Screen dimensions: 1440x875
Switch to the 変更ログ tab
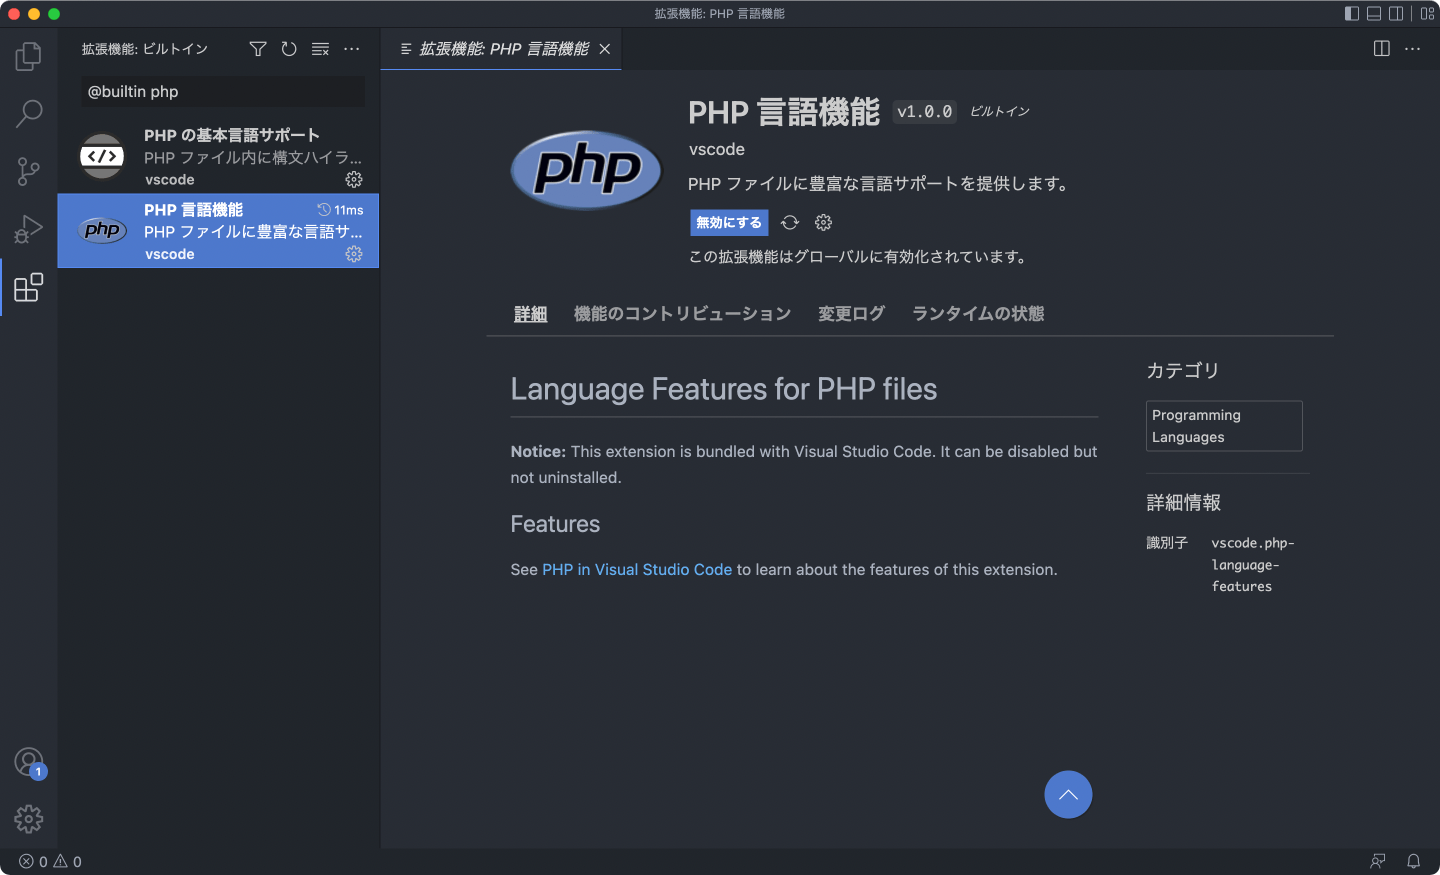(852, 314)
